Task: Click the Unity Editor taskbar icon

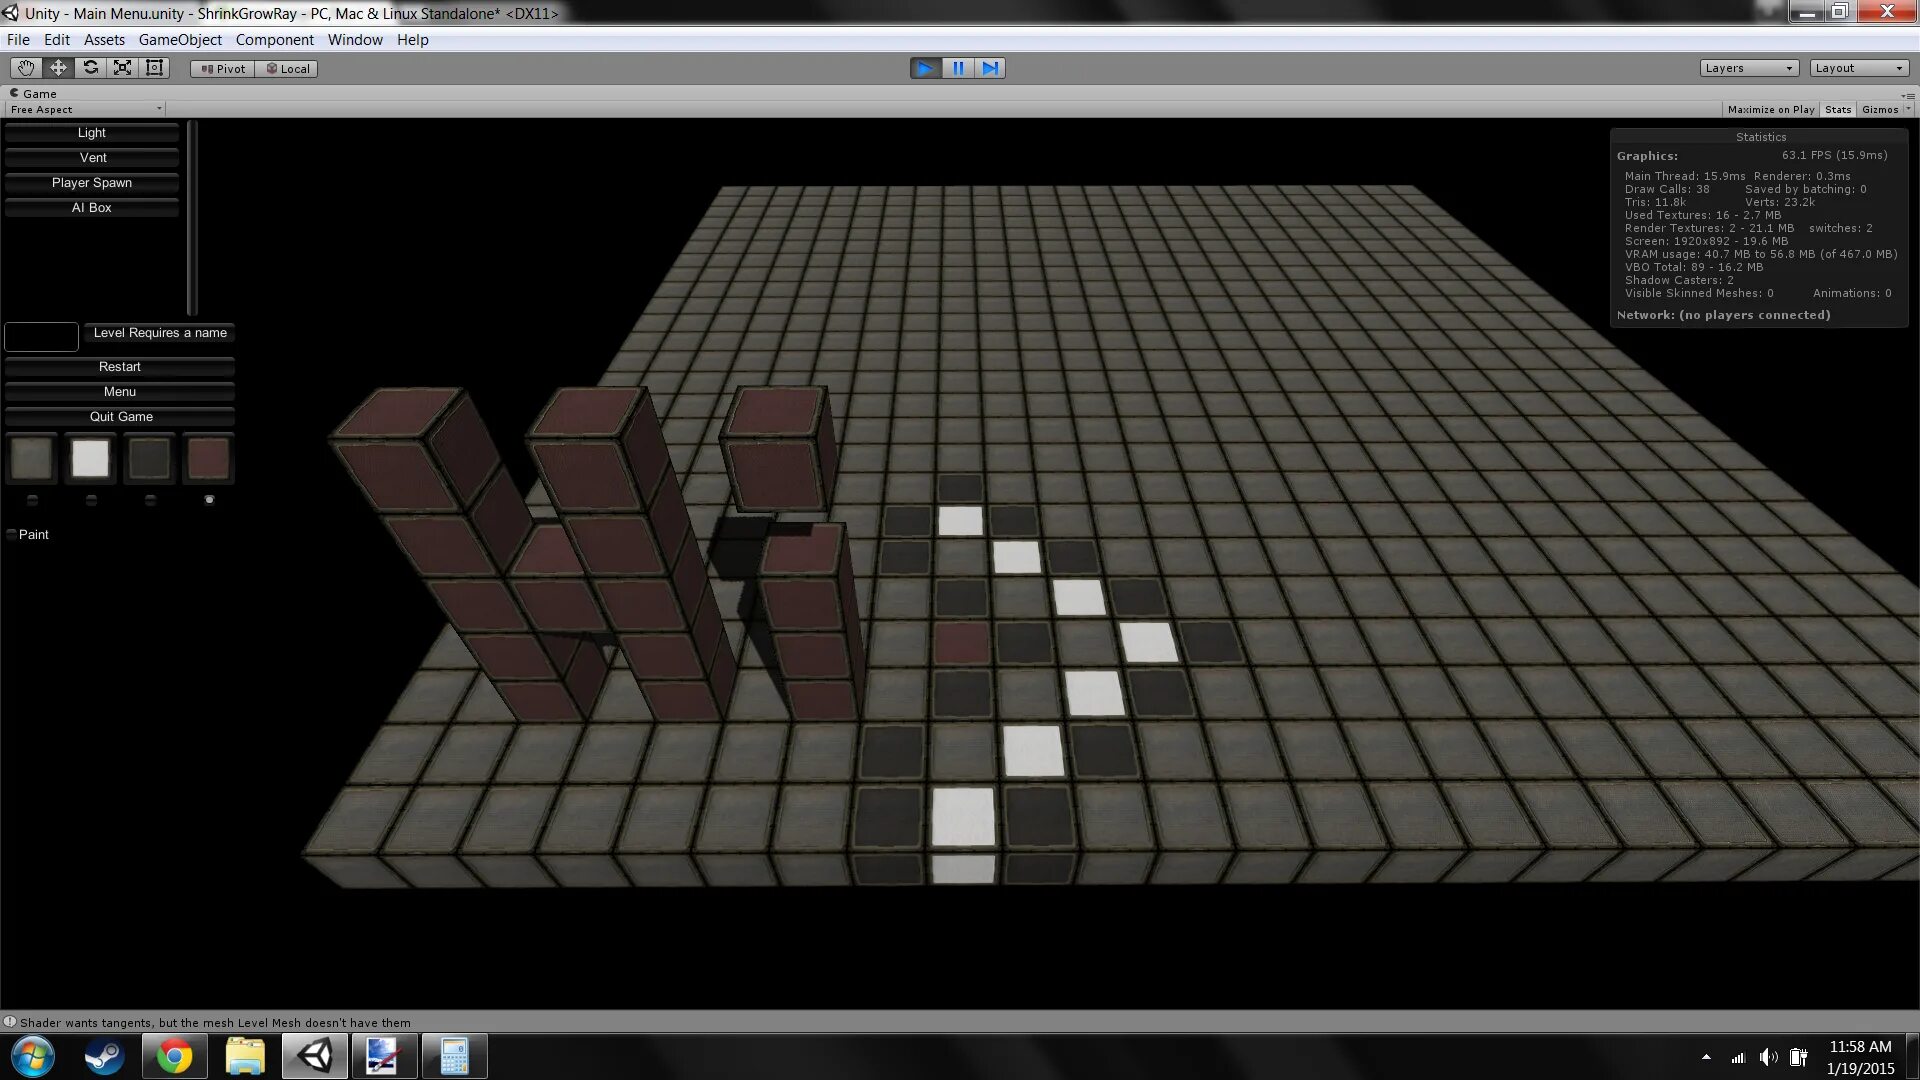Action: (314, 1055)
